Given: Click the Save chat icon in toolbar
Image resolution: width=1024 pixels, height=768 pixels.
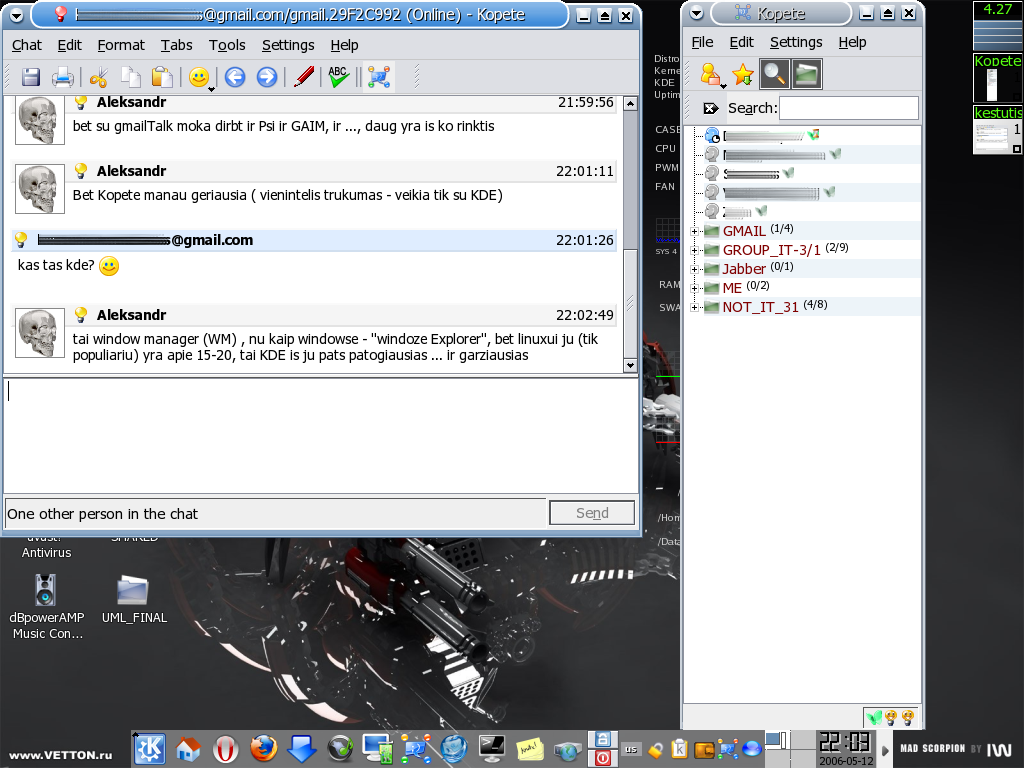Looking at the screenshot, I should pos(31,77).
